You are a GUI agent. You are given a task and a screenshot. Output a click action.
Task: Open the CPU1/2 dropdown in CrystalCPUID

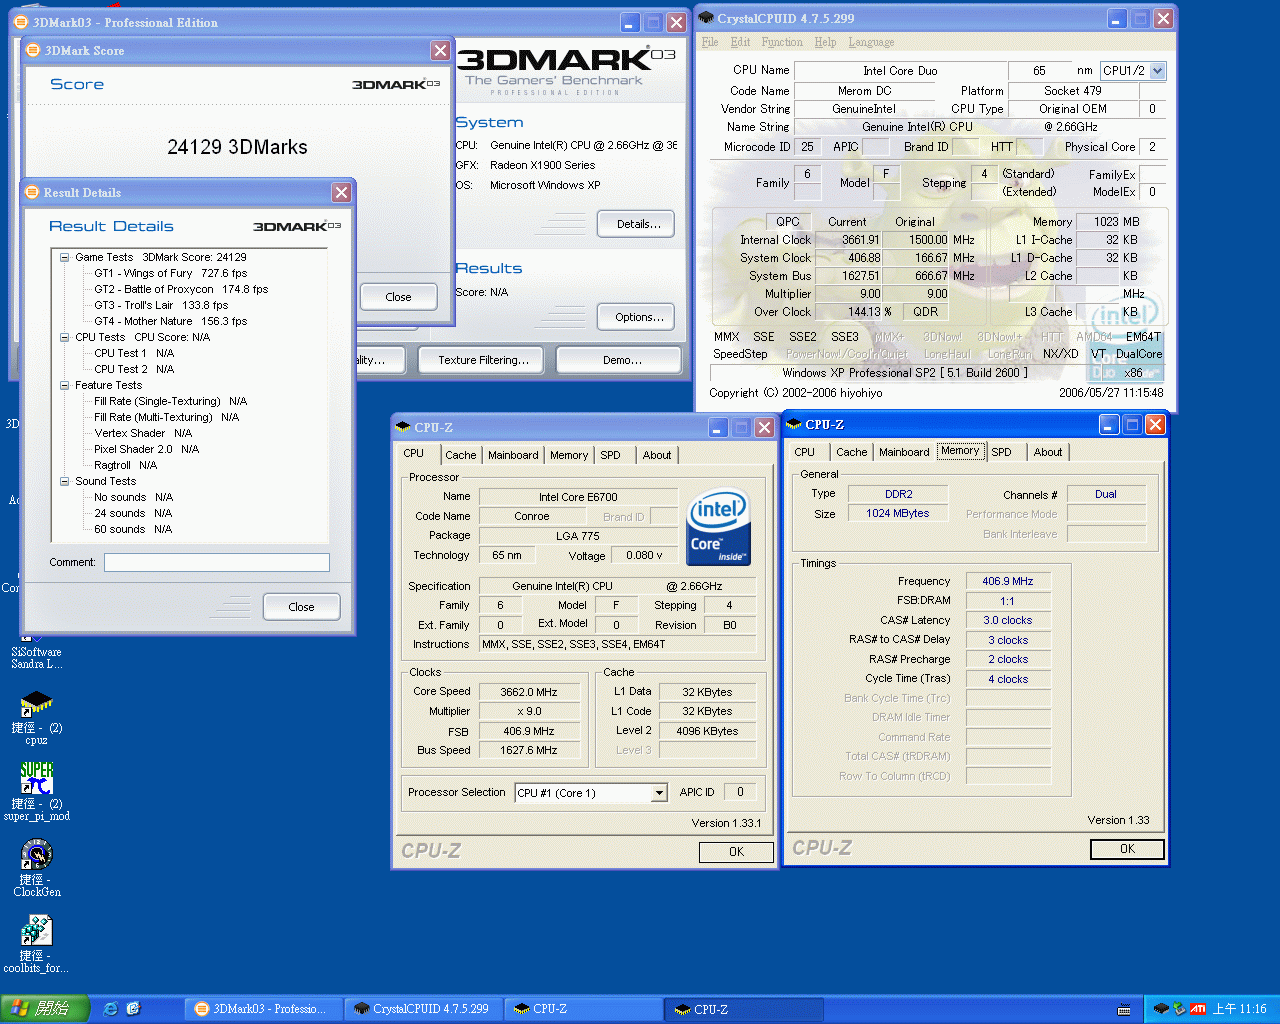coord(1157,71)
